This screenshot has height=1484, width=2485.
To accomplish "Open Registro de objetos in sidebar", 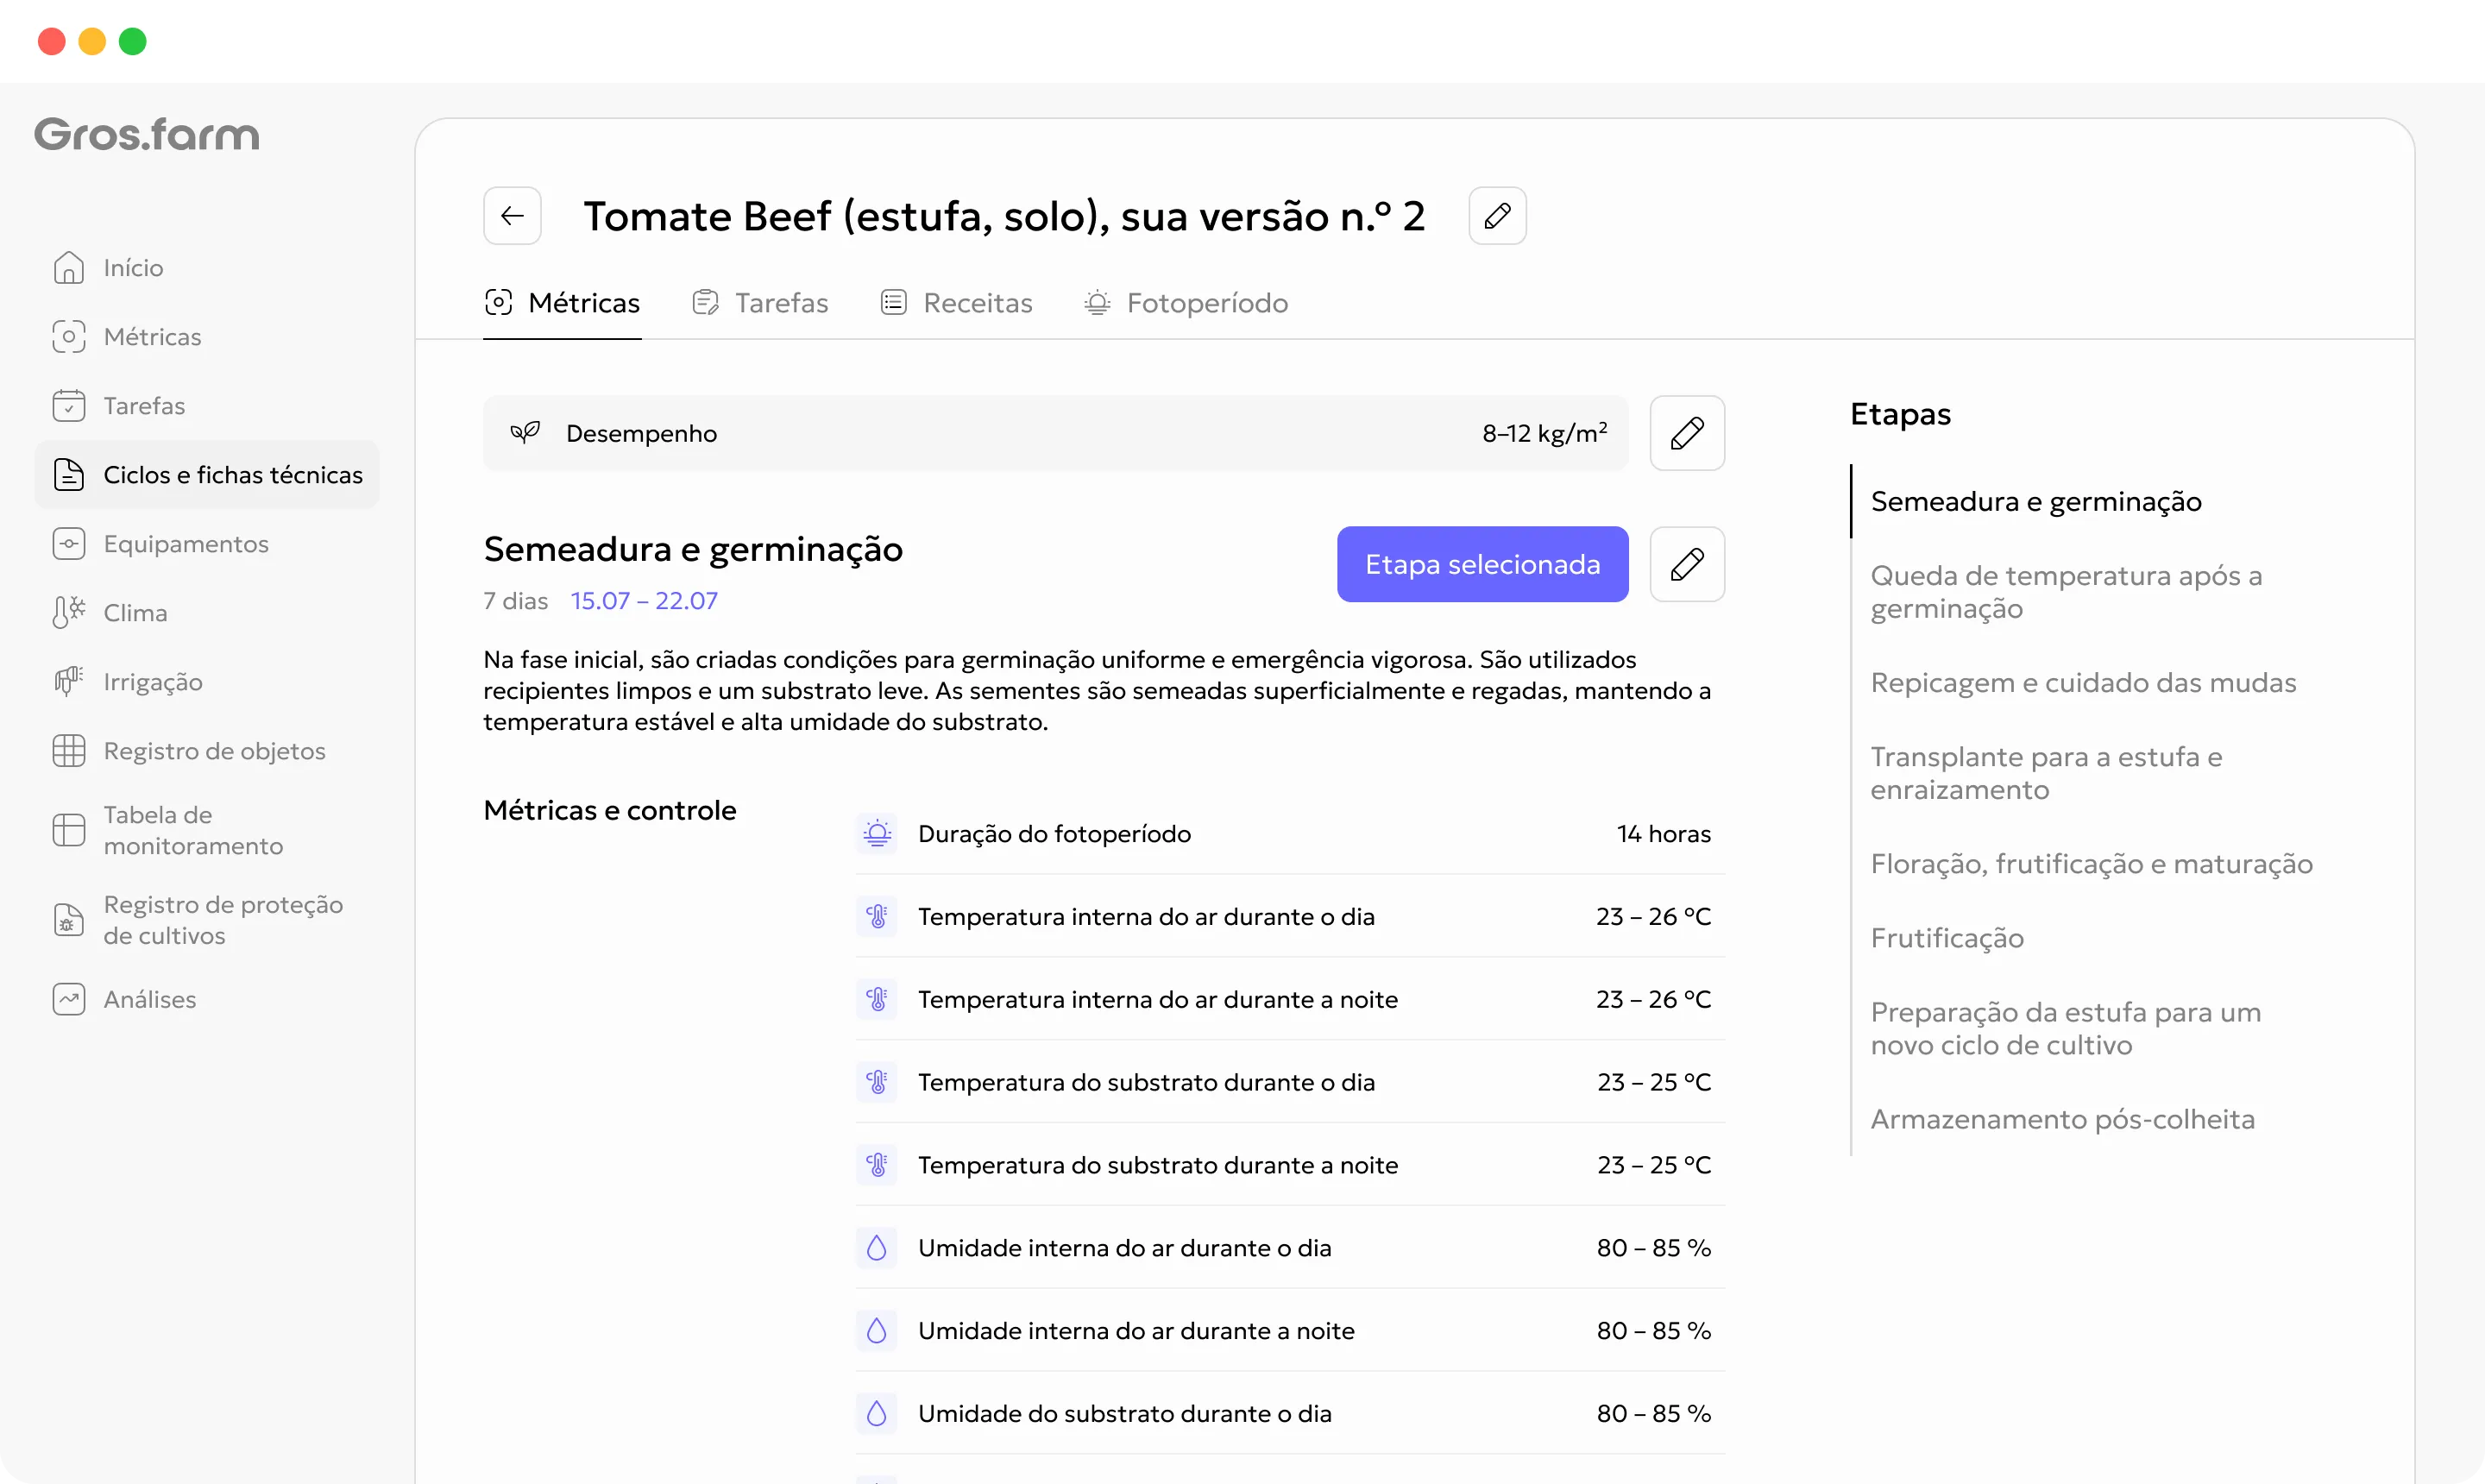I will [x=207, y=751].
